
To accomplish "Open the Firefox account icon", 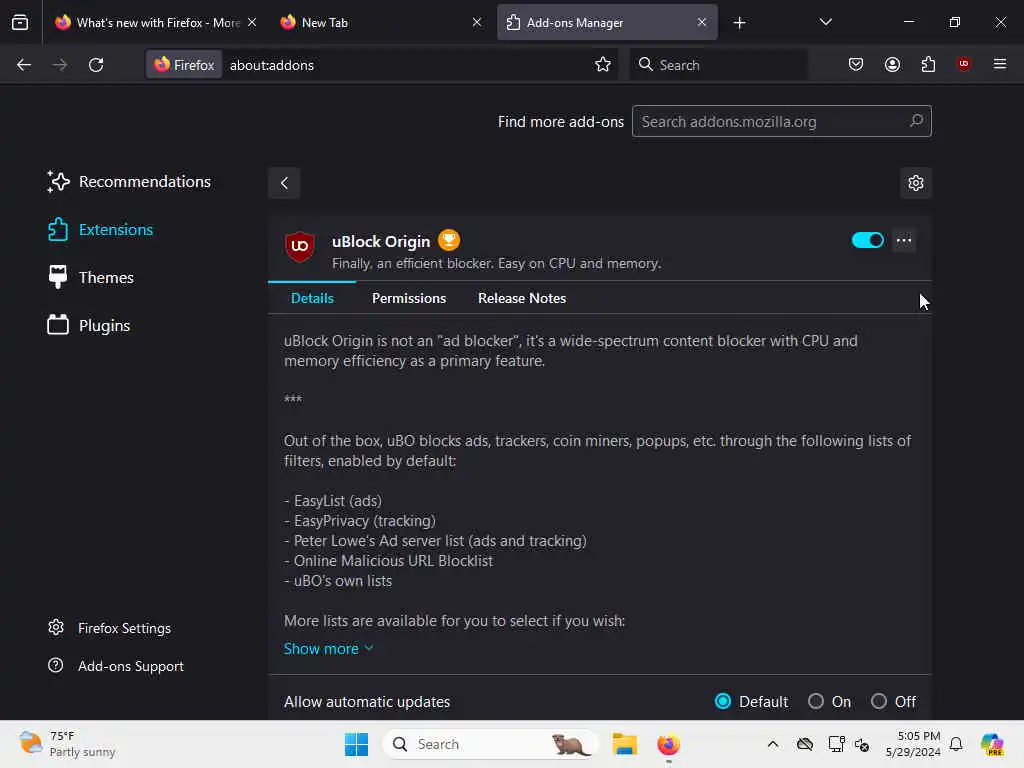I will coord(892,65).
